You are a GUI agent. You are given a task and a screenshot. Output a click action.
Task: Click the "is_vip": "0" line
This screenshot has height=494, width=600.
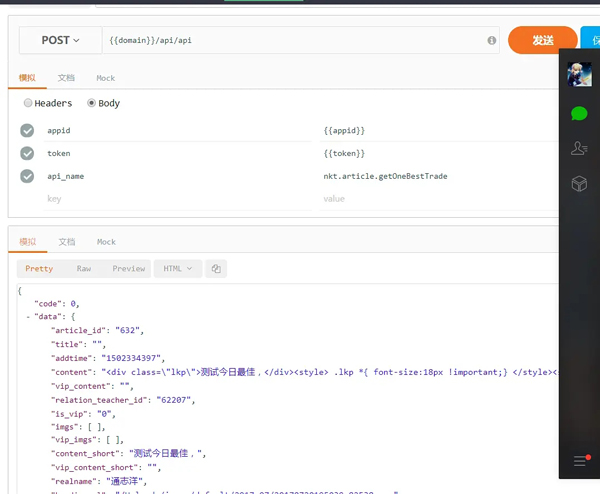[x=83, y=414]
